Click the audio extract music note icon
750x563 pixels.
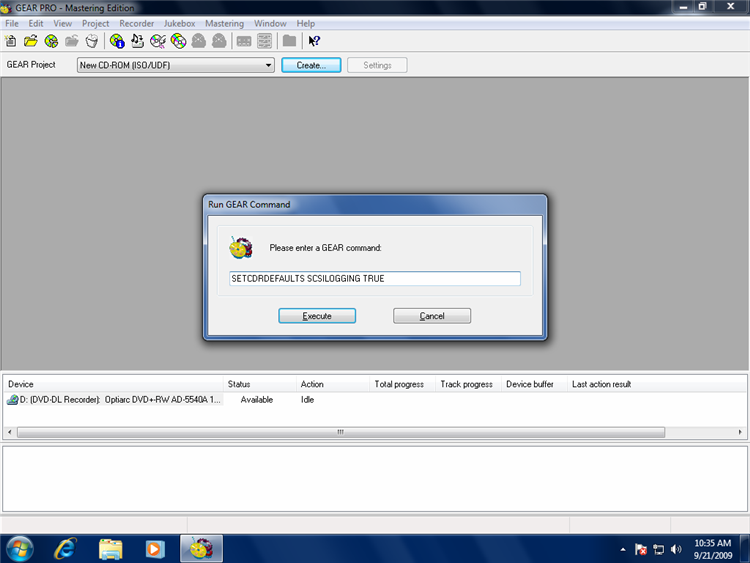click(137, 41)
